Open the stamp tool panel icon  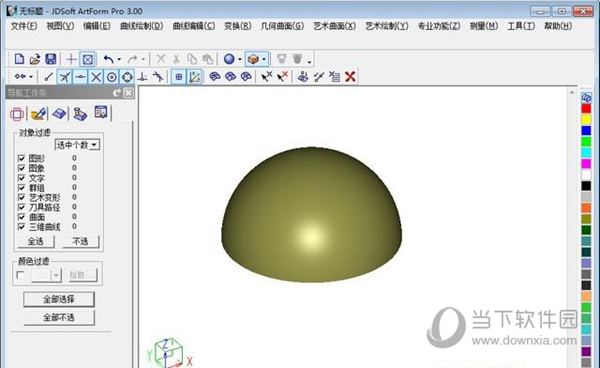[x=80, y=114]
